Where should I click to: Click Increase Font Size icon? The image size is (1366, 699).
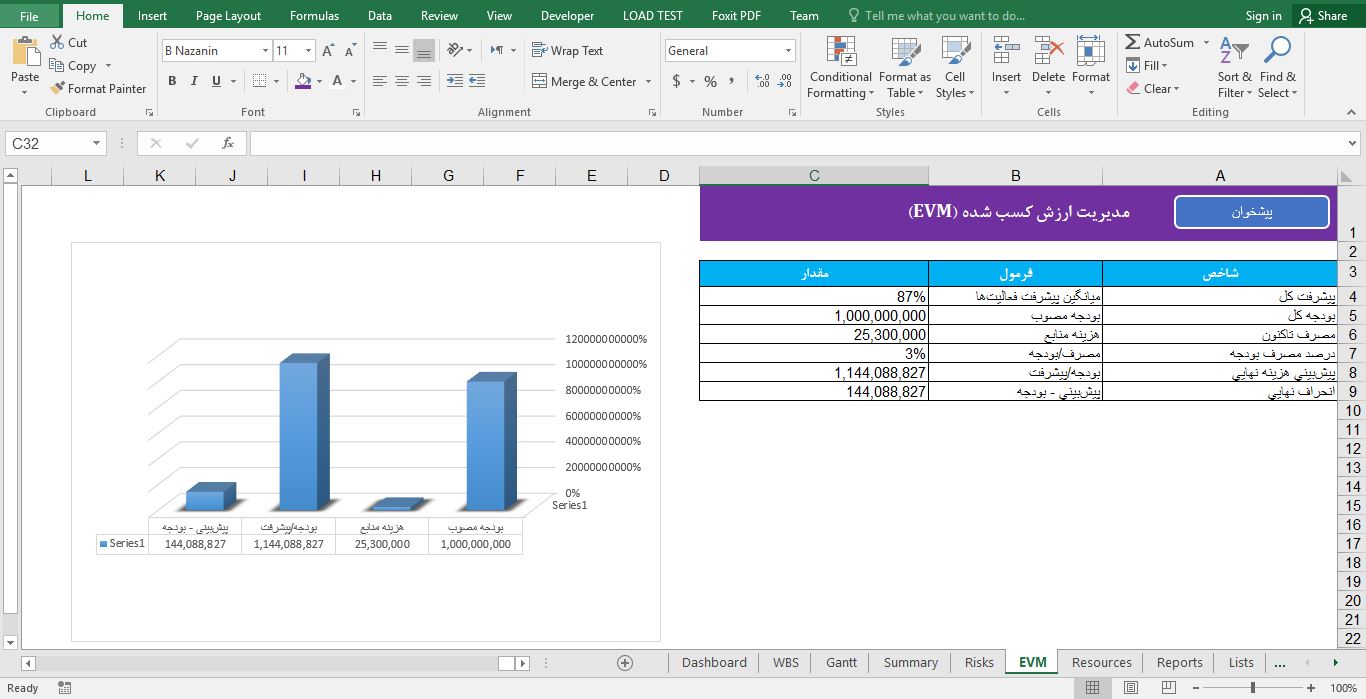pos(328,51)
